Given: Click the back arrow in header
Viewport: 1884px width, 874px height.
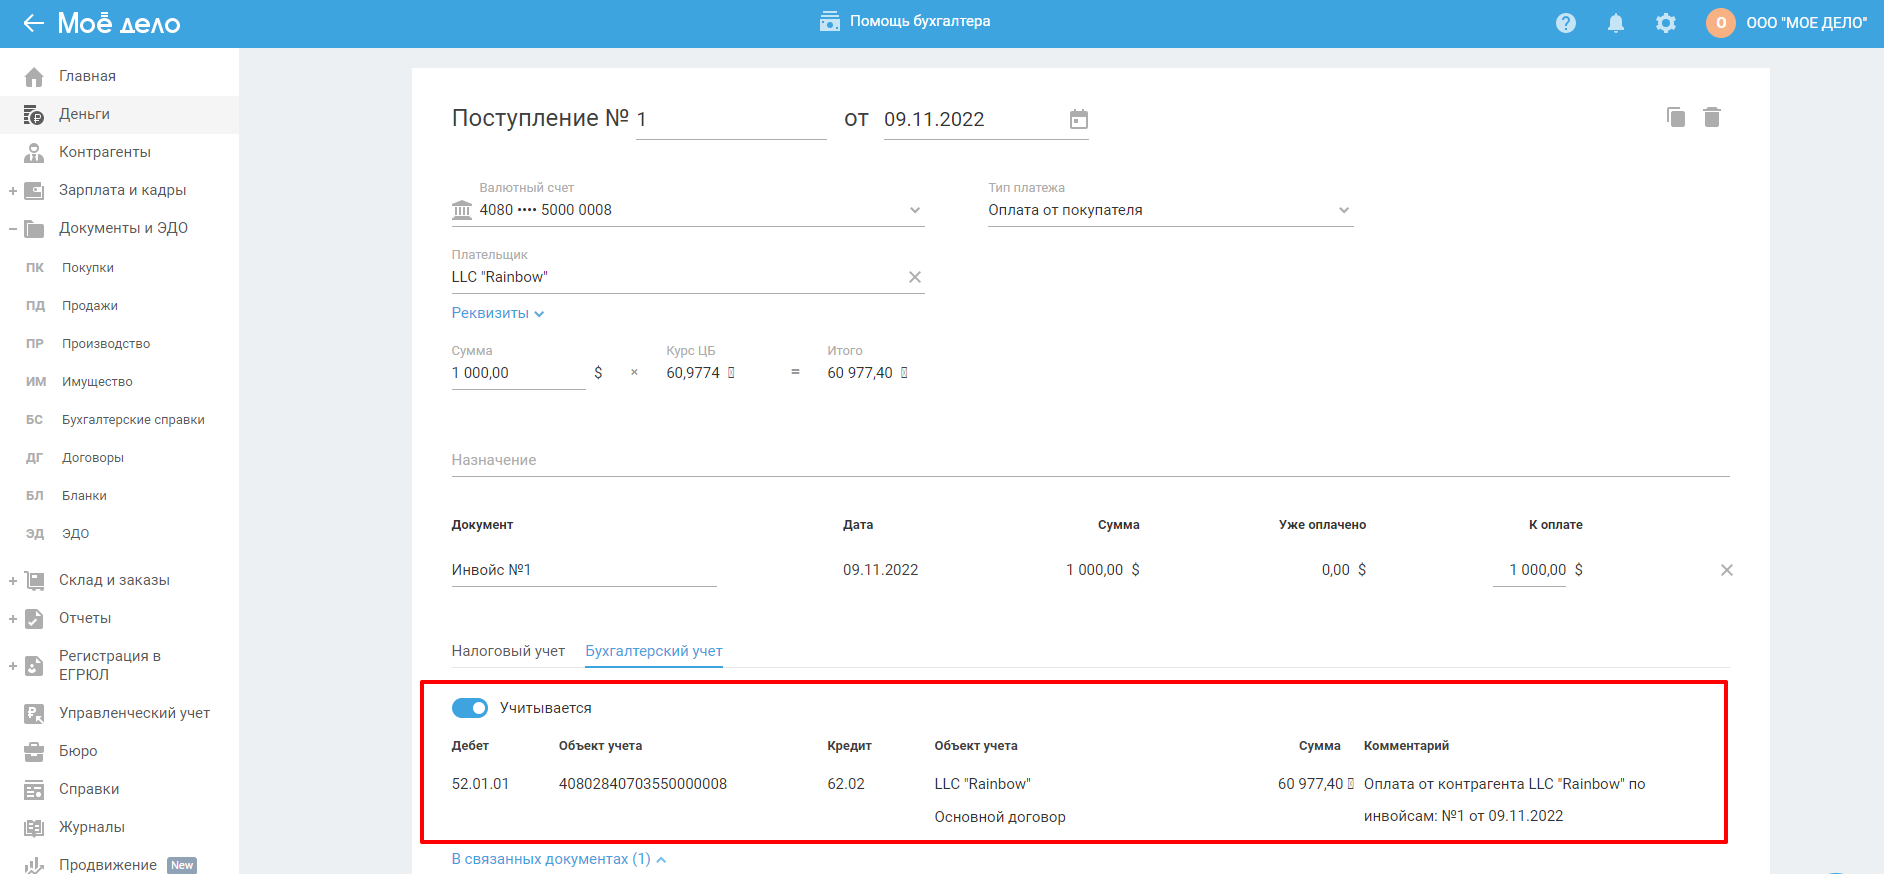Looking at the screenshot, I should click(33, 23).
